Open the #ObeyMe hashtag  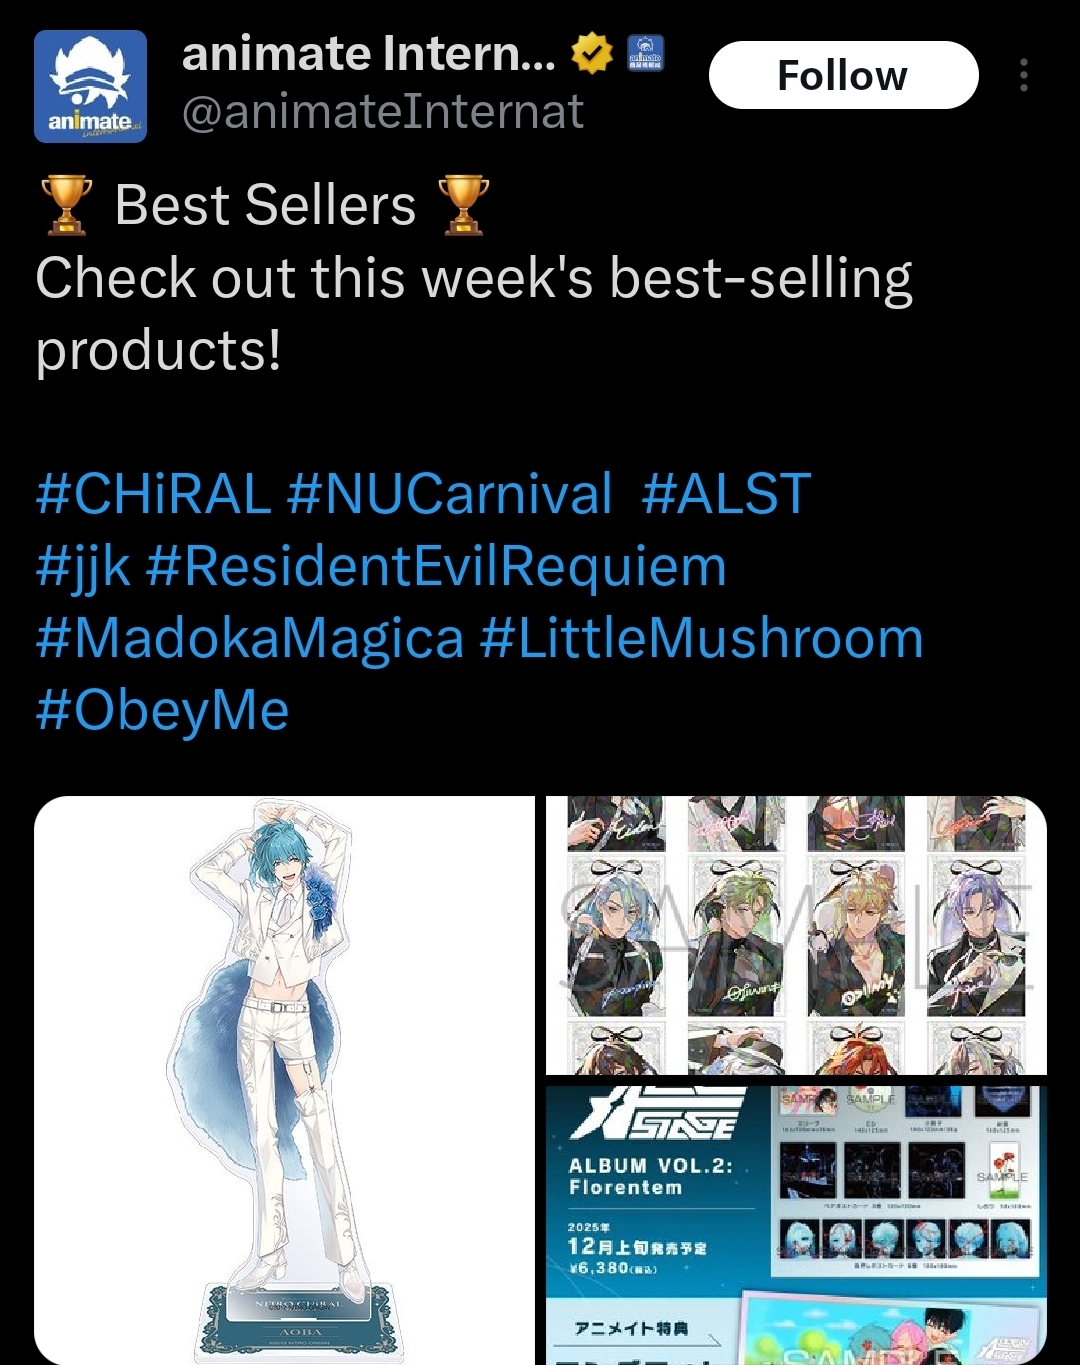point(163,711)
